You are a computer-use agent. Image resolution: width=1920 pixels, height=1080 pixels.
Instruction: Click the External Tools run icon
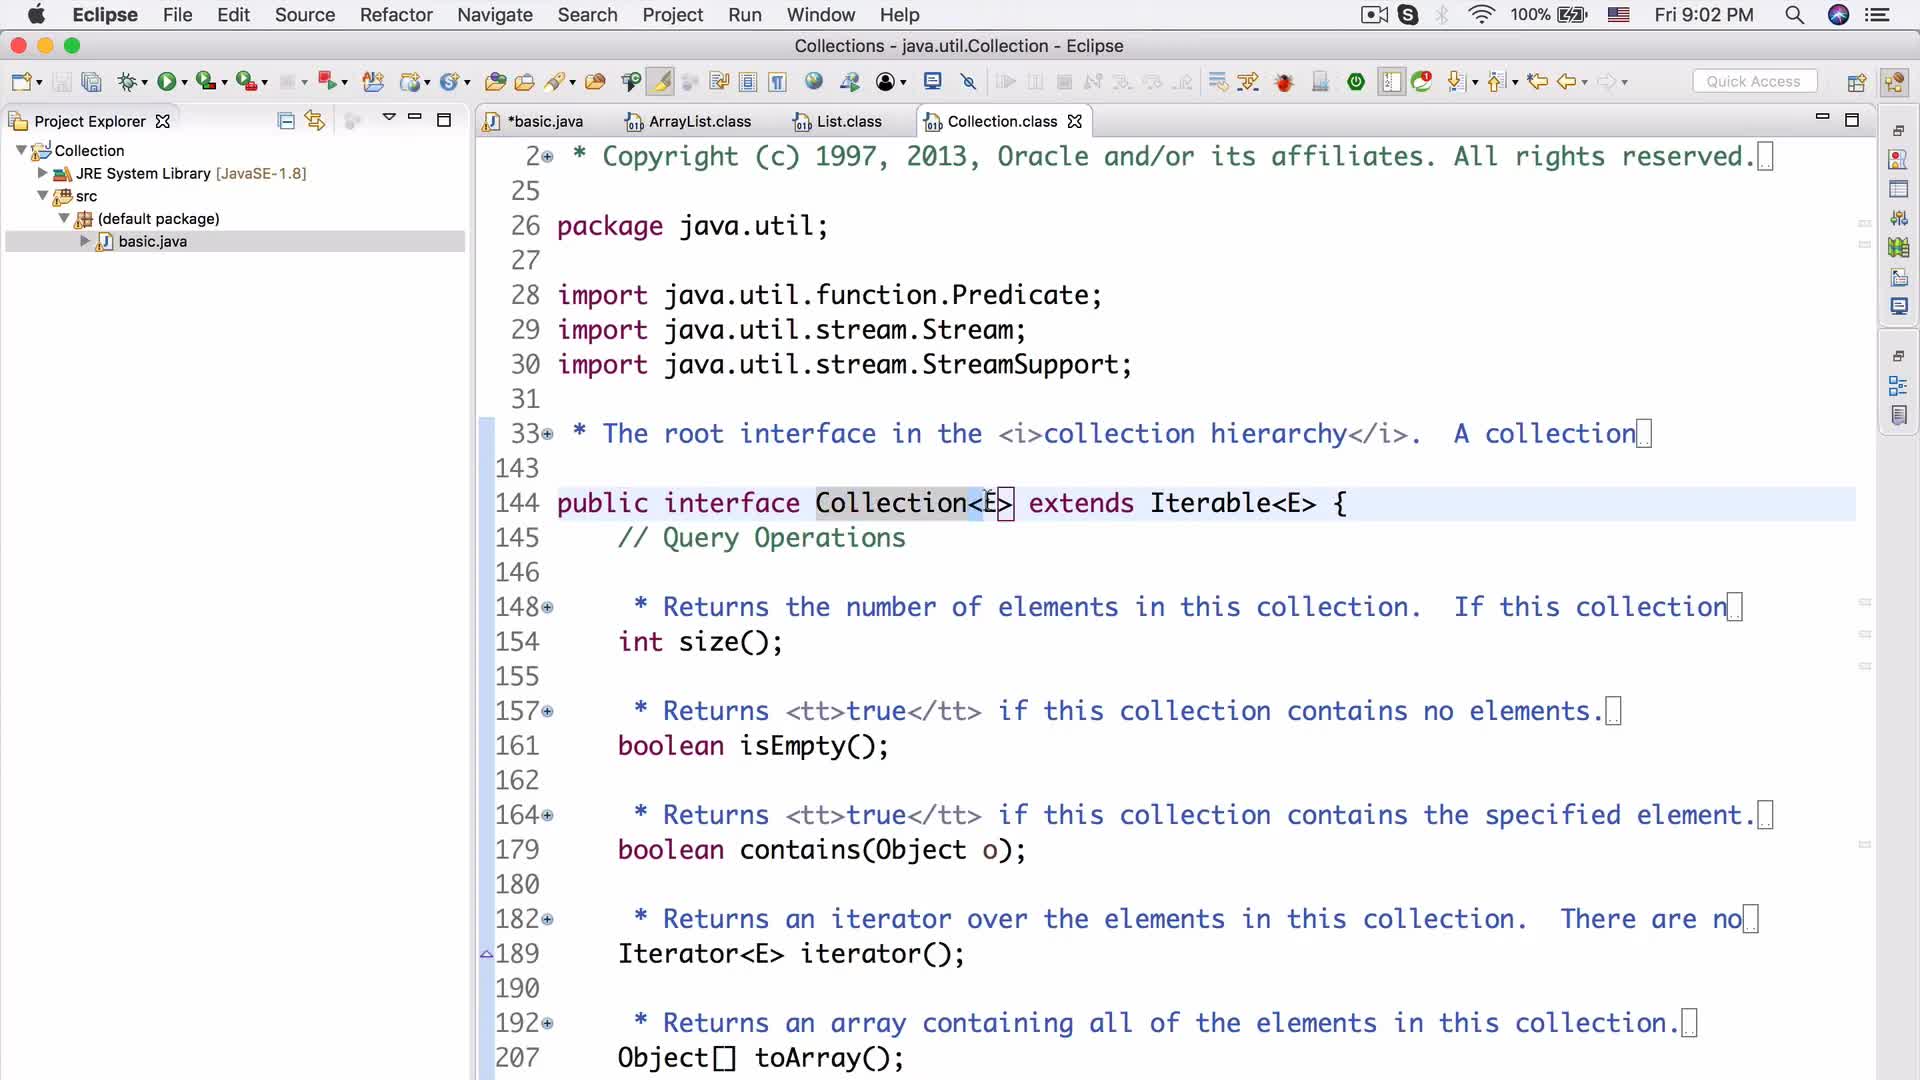[246, 82]
